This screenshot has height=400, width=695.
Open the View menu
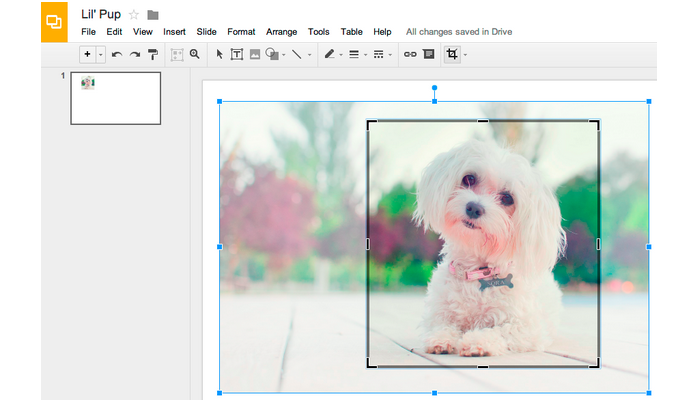143,32
